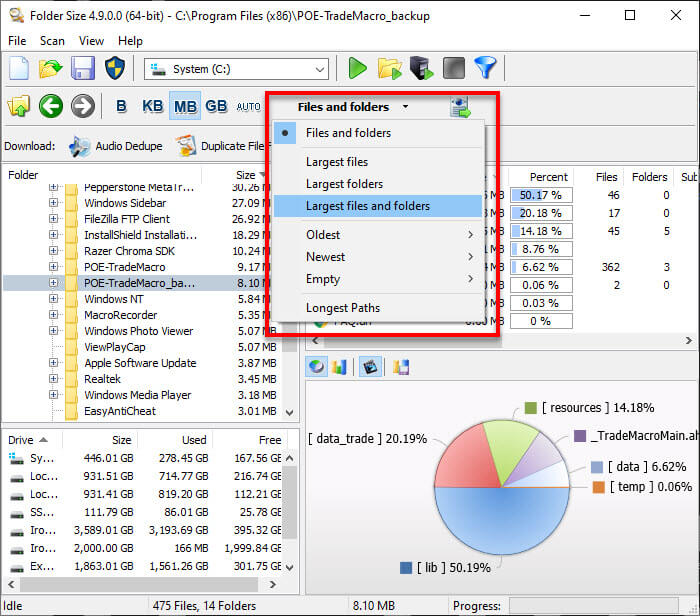
Task: Click the chart files and folders icon
Action: tap(400, 367)
